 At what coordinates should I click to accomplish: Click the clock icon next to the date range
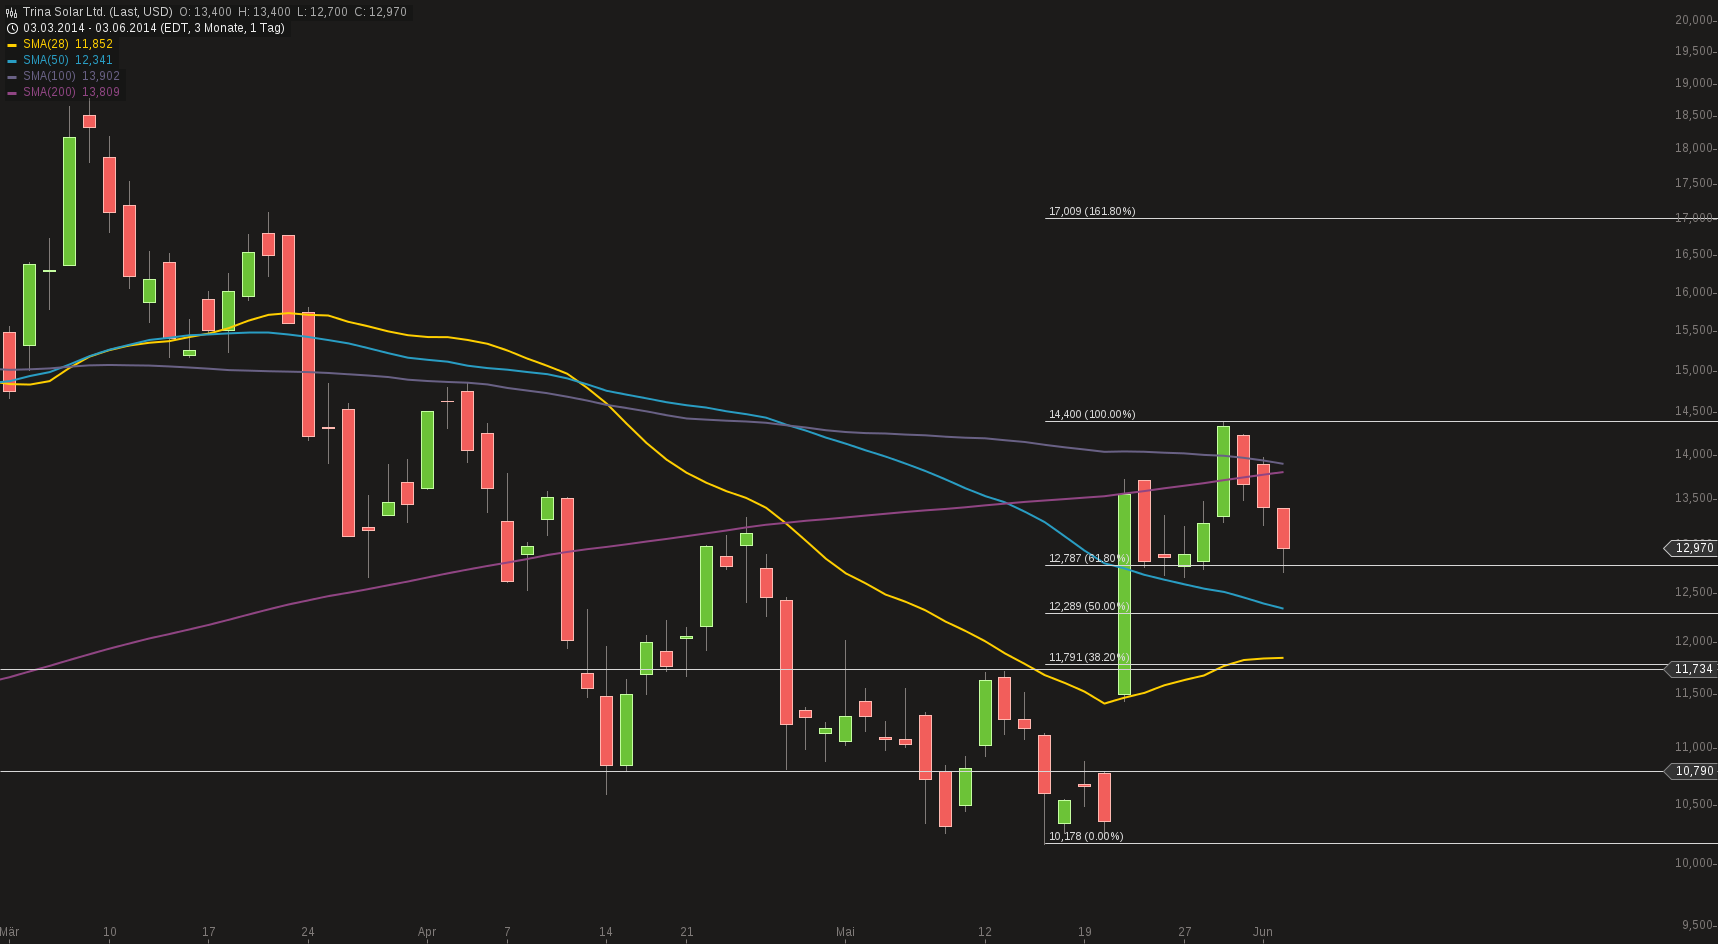tap(10, 28)
